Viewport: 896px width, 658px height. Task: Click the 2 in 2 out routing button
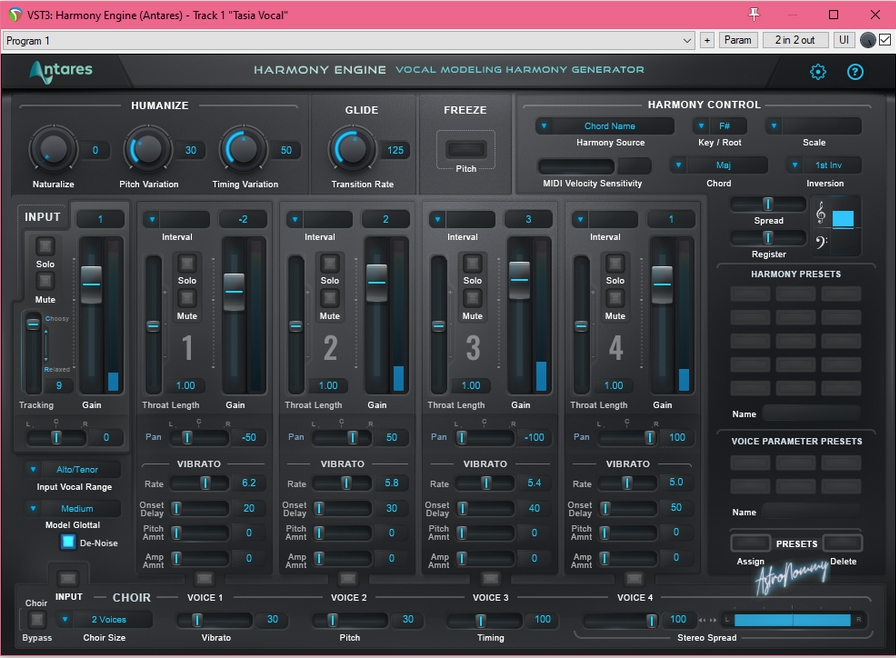tap(795, 40)
